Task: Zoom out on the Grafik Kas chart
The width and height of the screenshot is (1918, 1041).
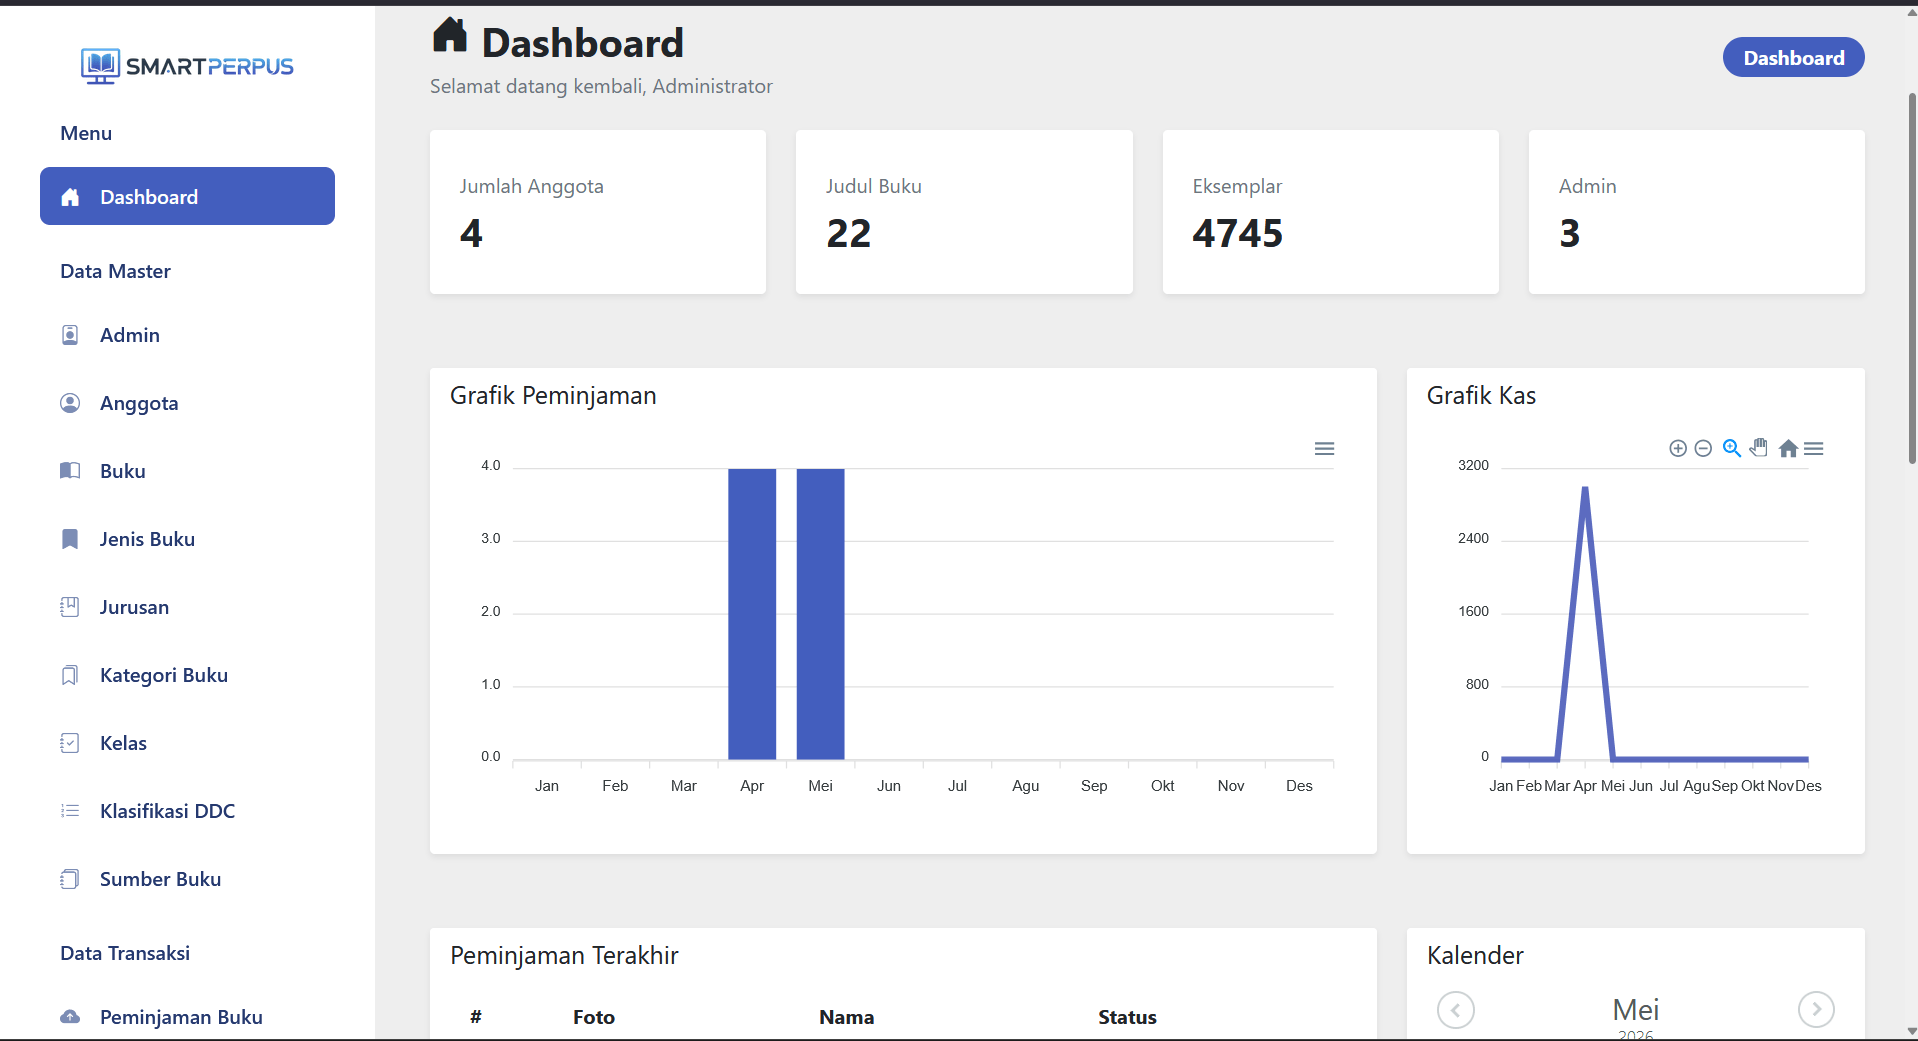Action: (x=1704, y=449)
